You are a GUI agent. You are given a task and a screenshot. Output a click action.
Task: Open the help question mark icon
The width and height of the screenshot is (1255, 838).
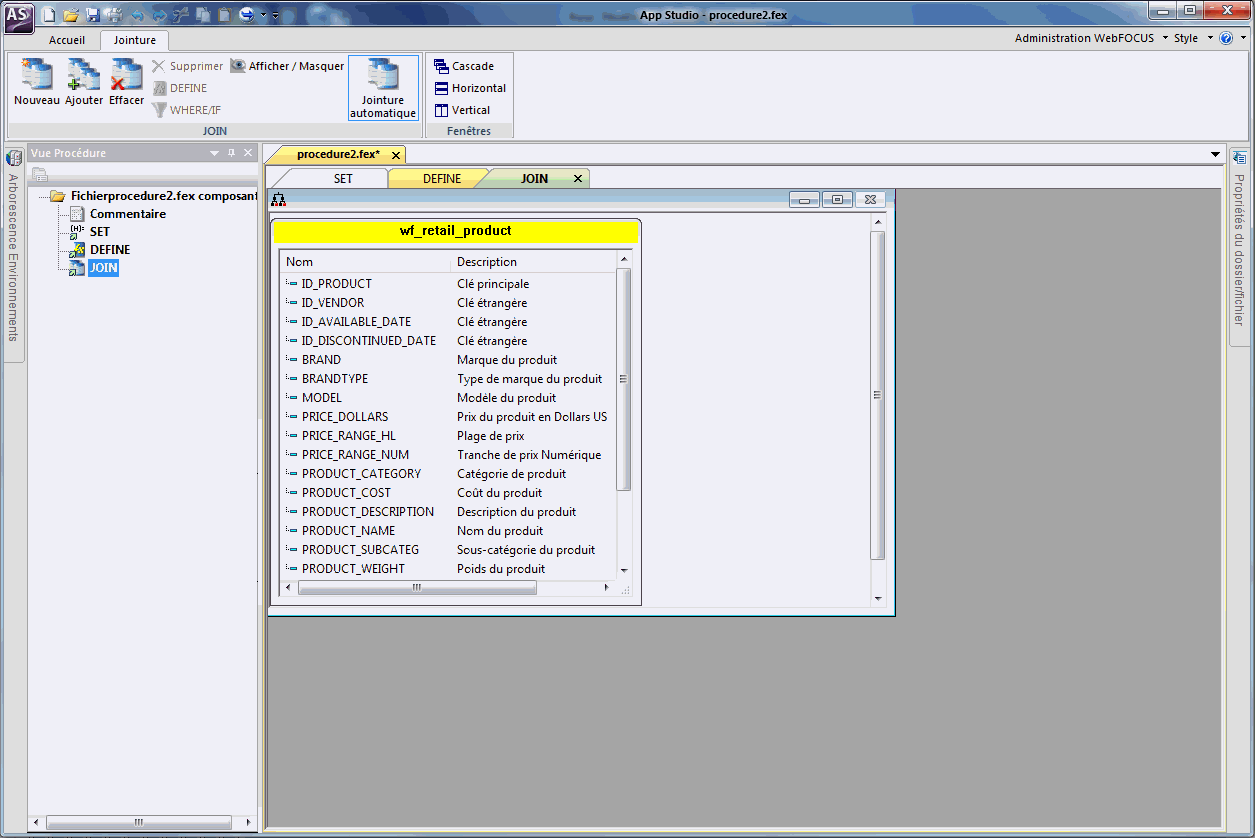pos(1226,38)
